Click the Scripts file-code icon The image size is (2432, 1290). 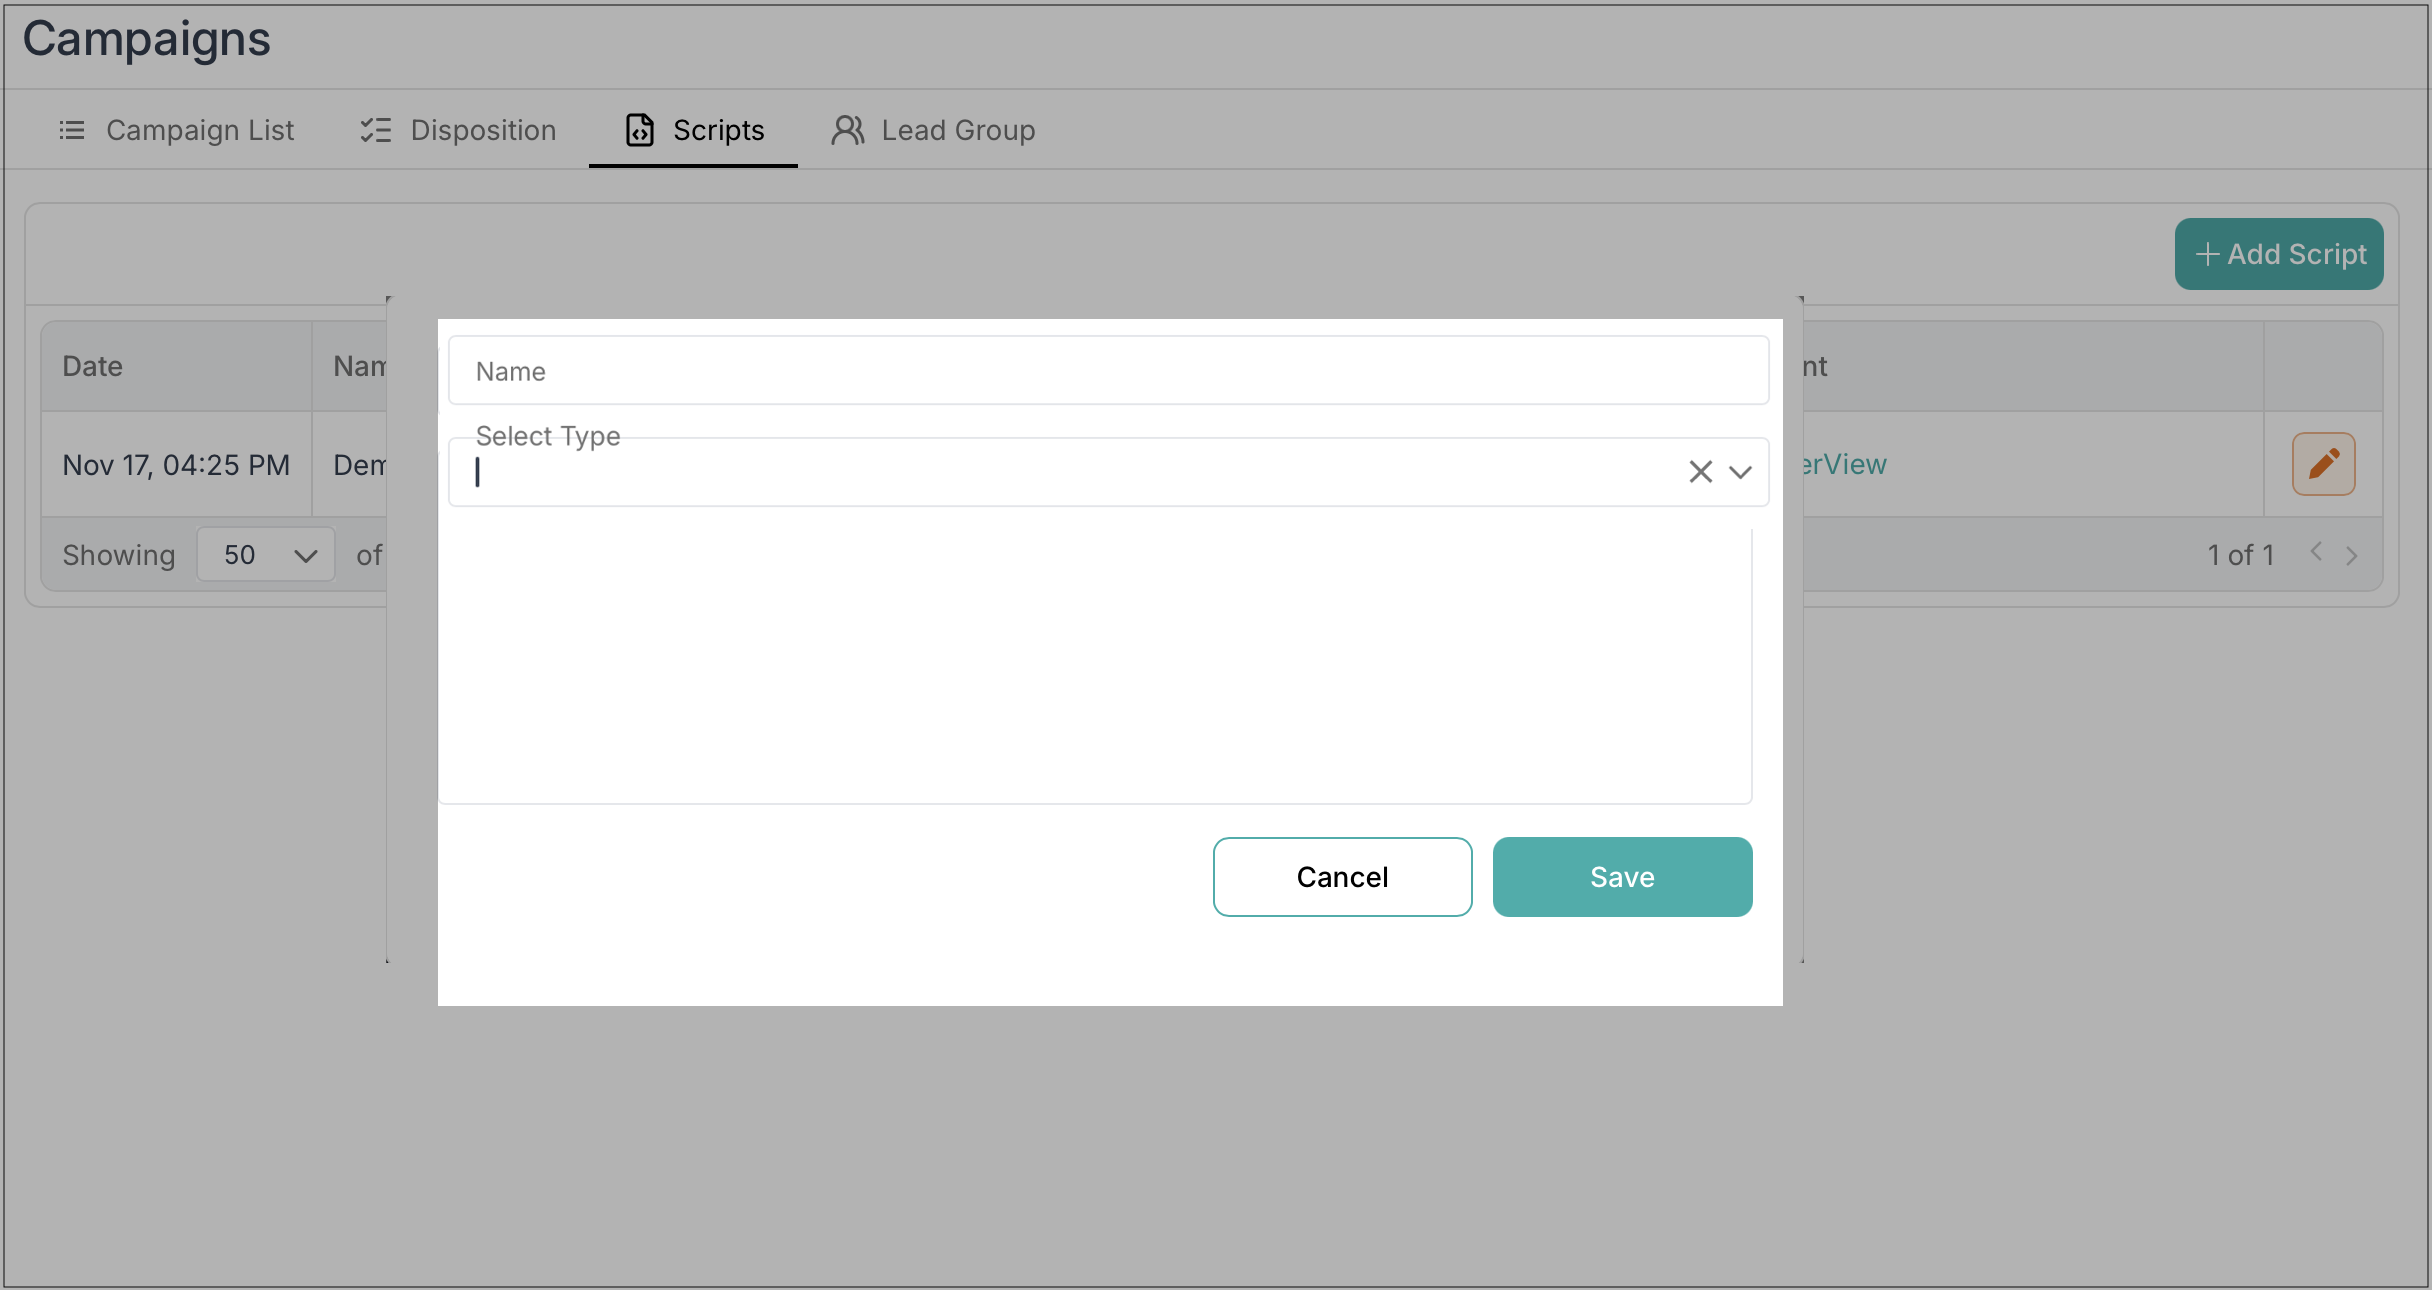coord(640,130)
